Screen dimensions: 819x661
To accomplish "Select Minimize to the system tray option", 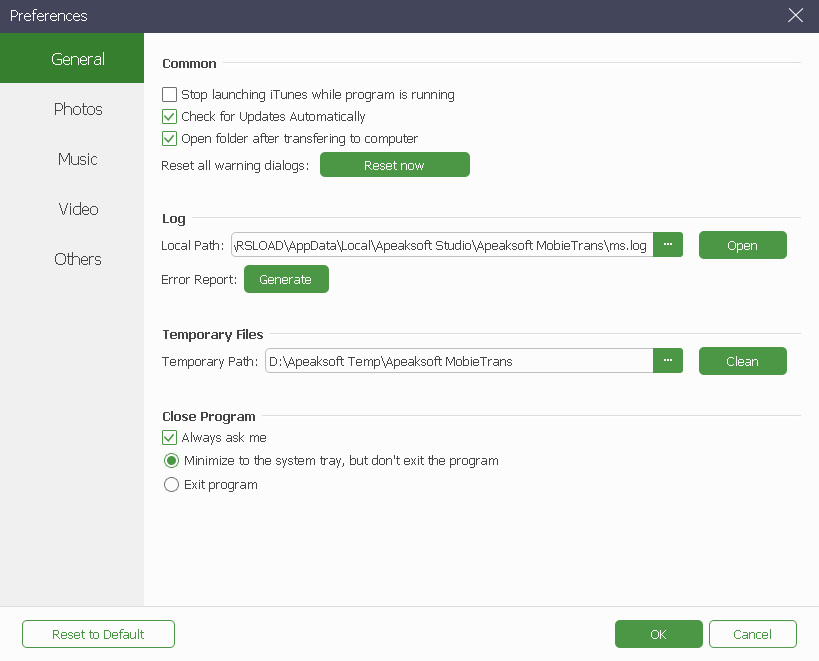I will tap(171, 461).
